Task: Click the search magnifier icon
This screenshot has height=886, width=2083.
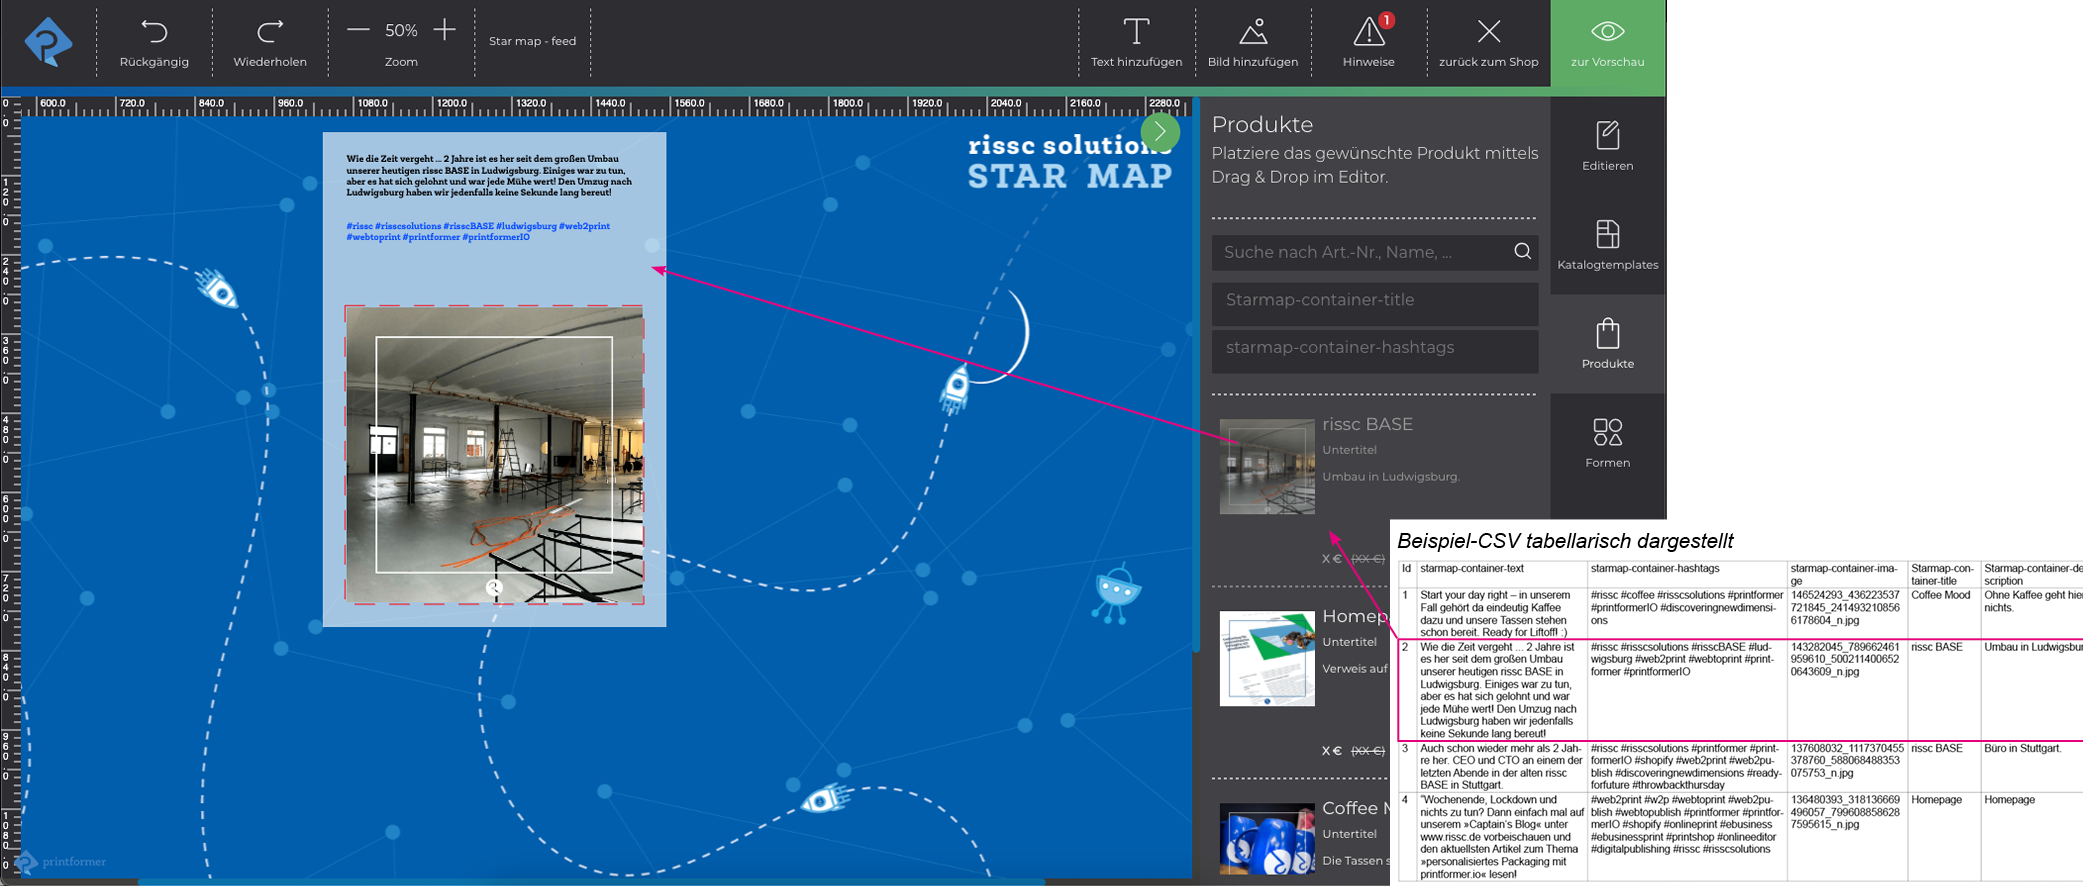Action: 1522,252
